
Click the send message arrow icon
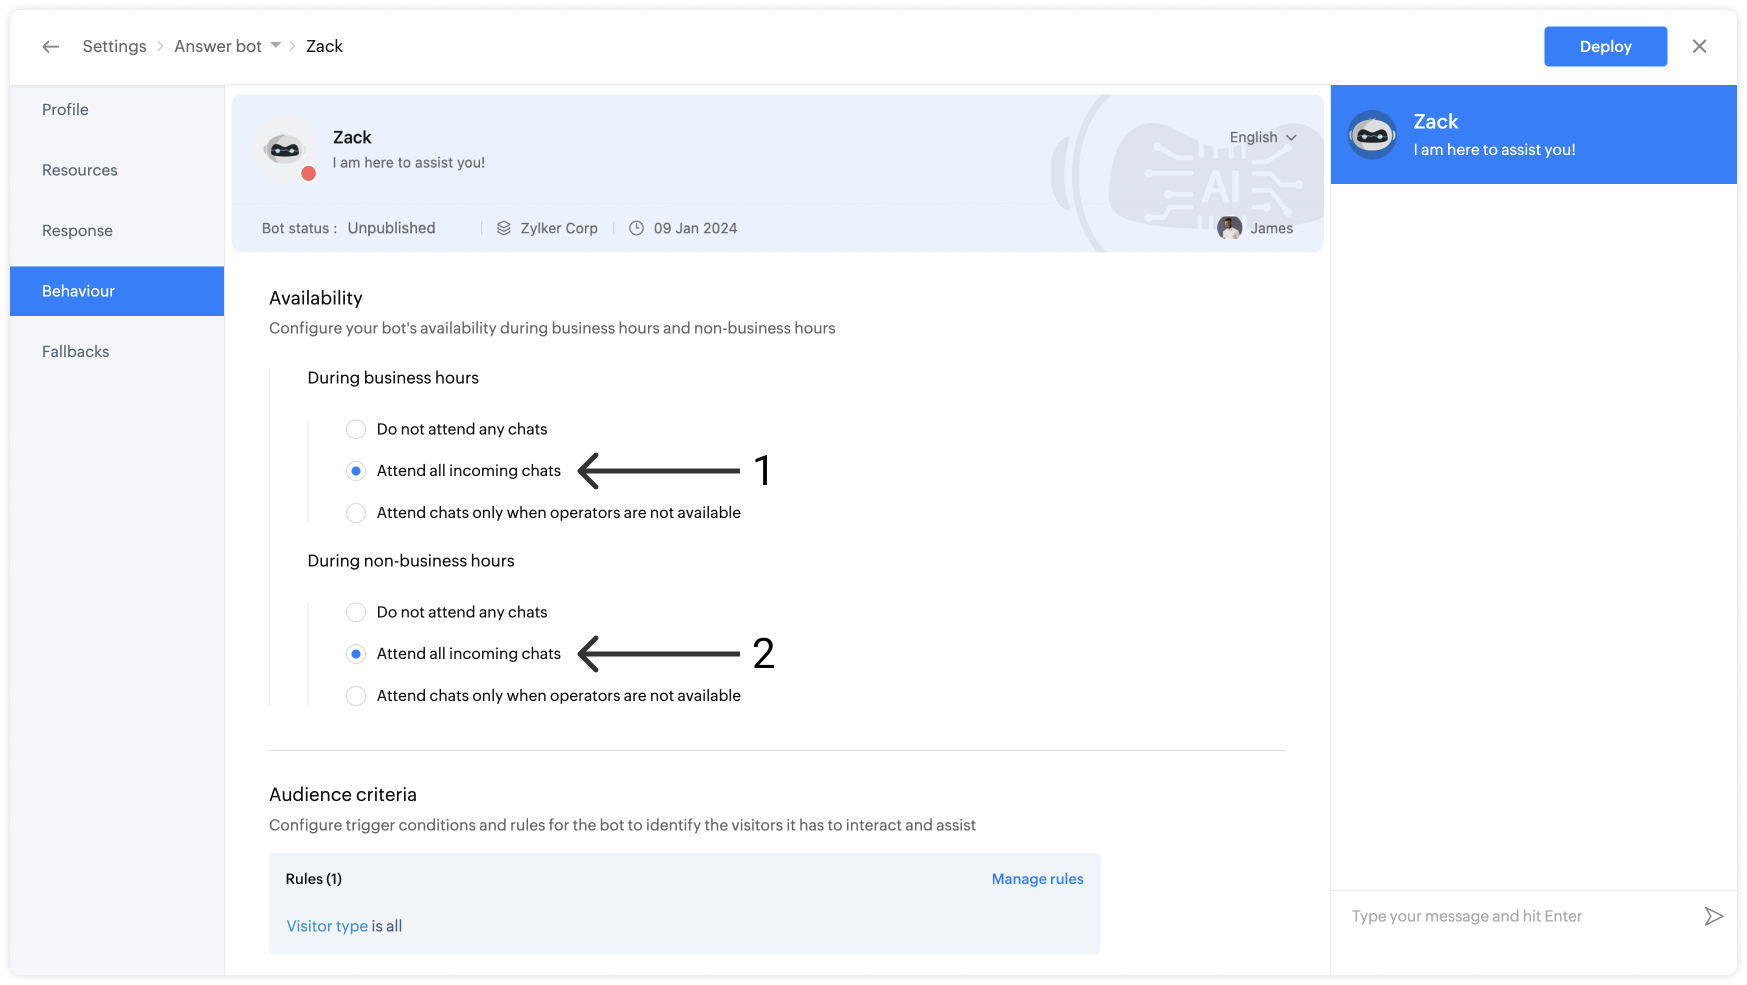coord(1713,916)
